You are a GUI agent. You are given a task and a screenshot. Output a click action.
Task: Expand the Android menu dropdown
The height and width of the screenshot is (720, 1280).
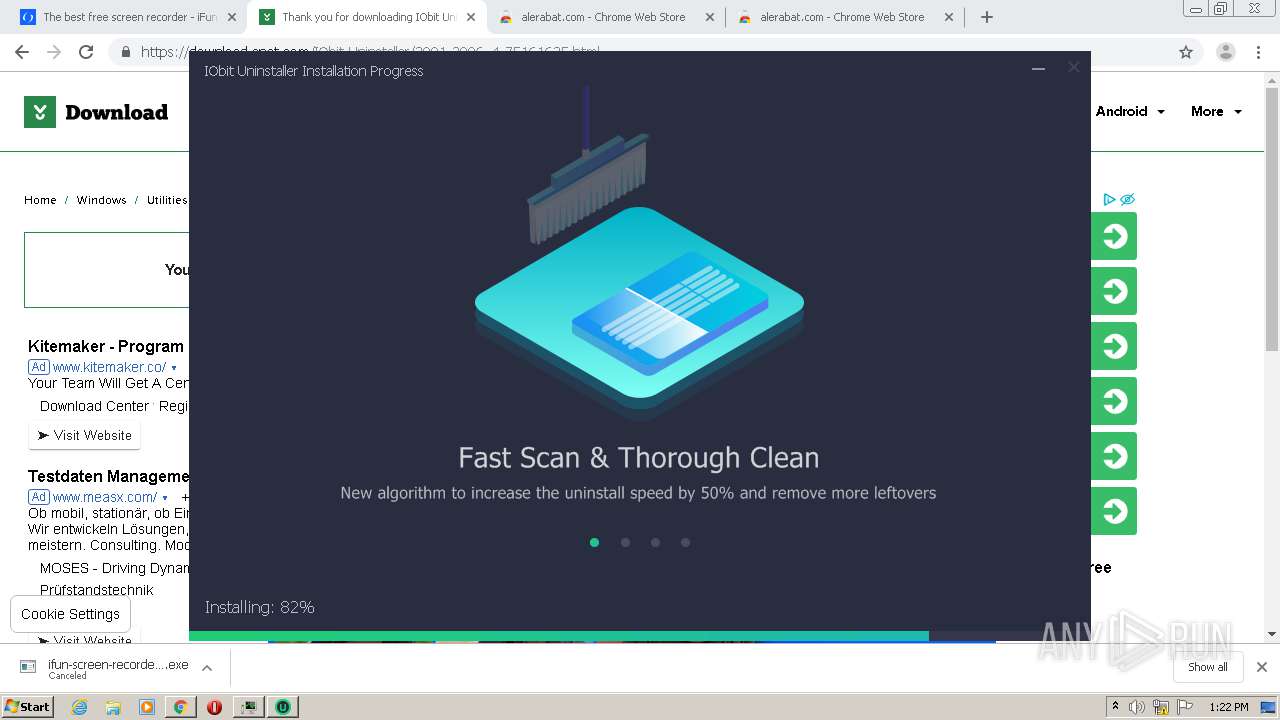point(1130,111)
